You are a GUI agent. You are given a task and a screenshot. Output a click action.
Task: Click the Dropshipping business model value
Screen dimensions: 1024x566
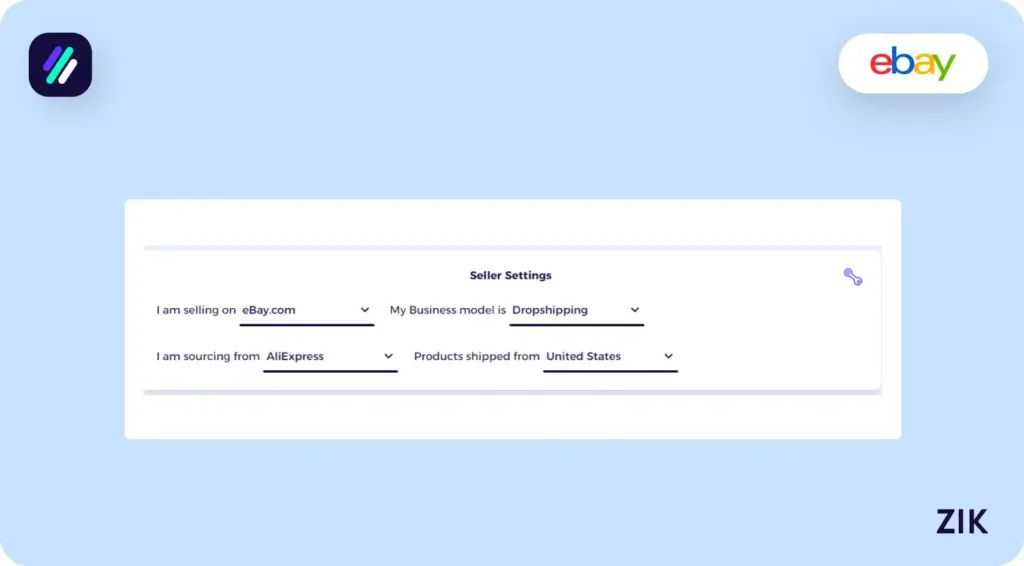550,310
